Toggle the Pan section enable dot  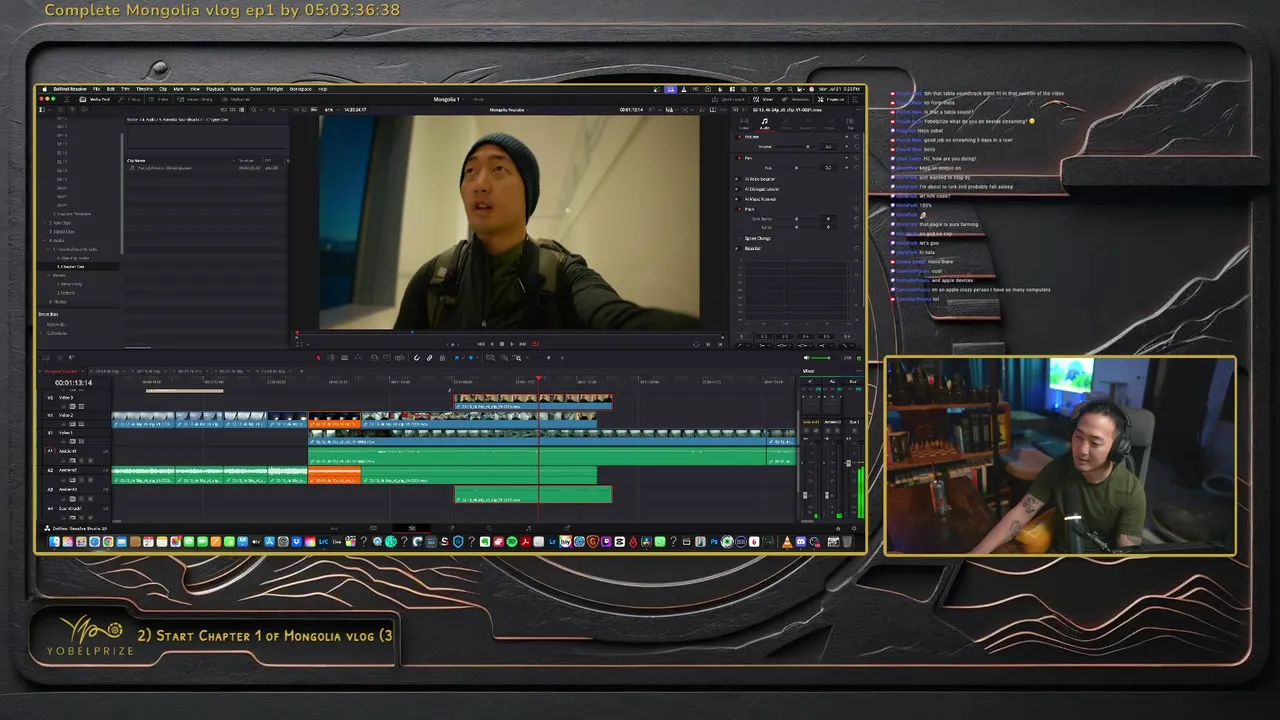(x=739, y=158)
